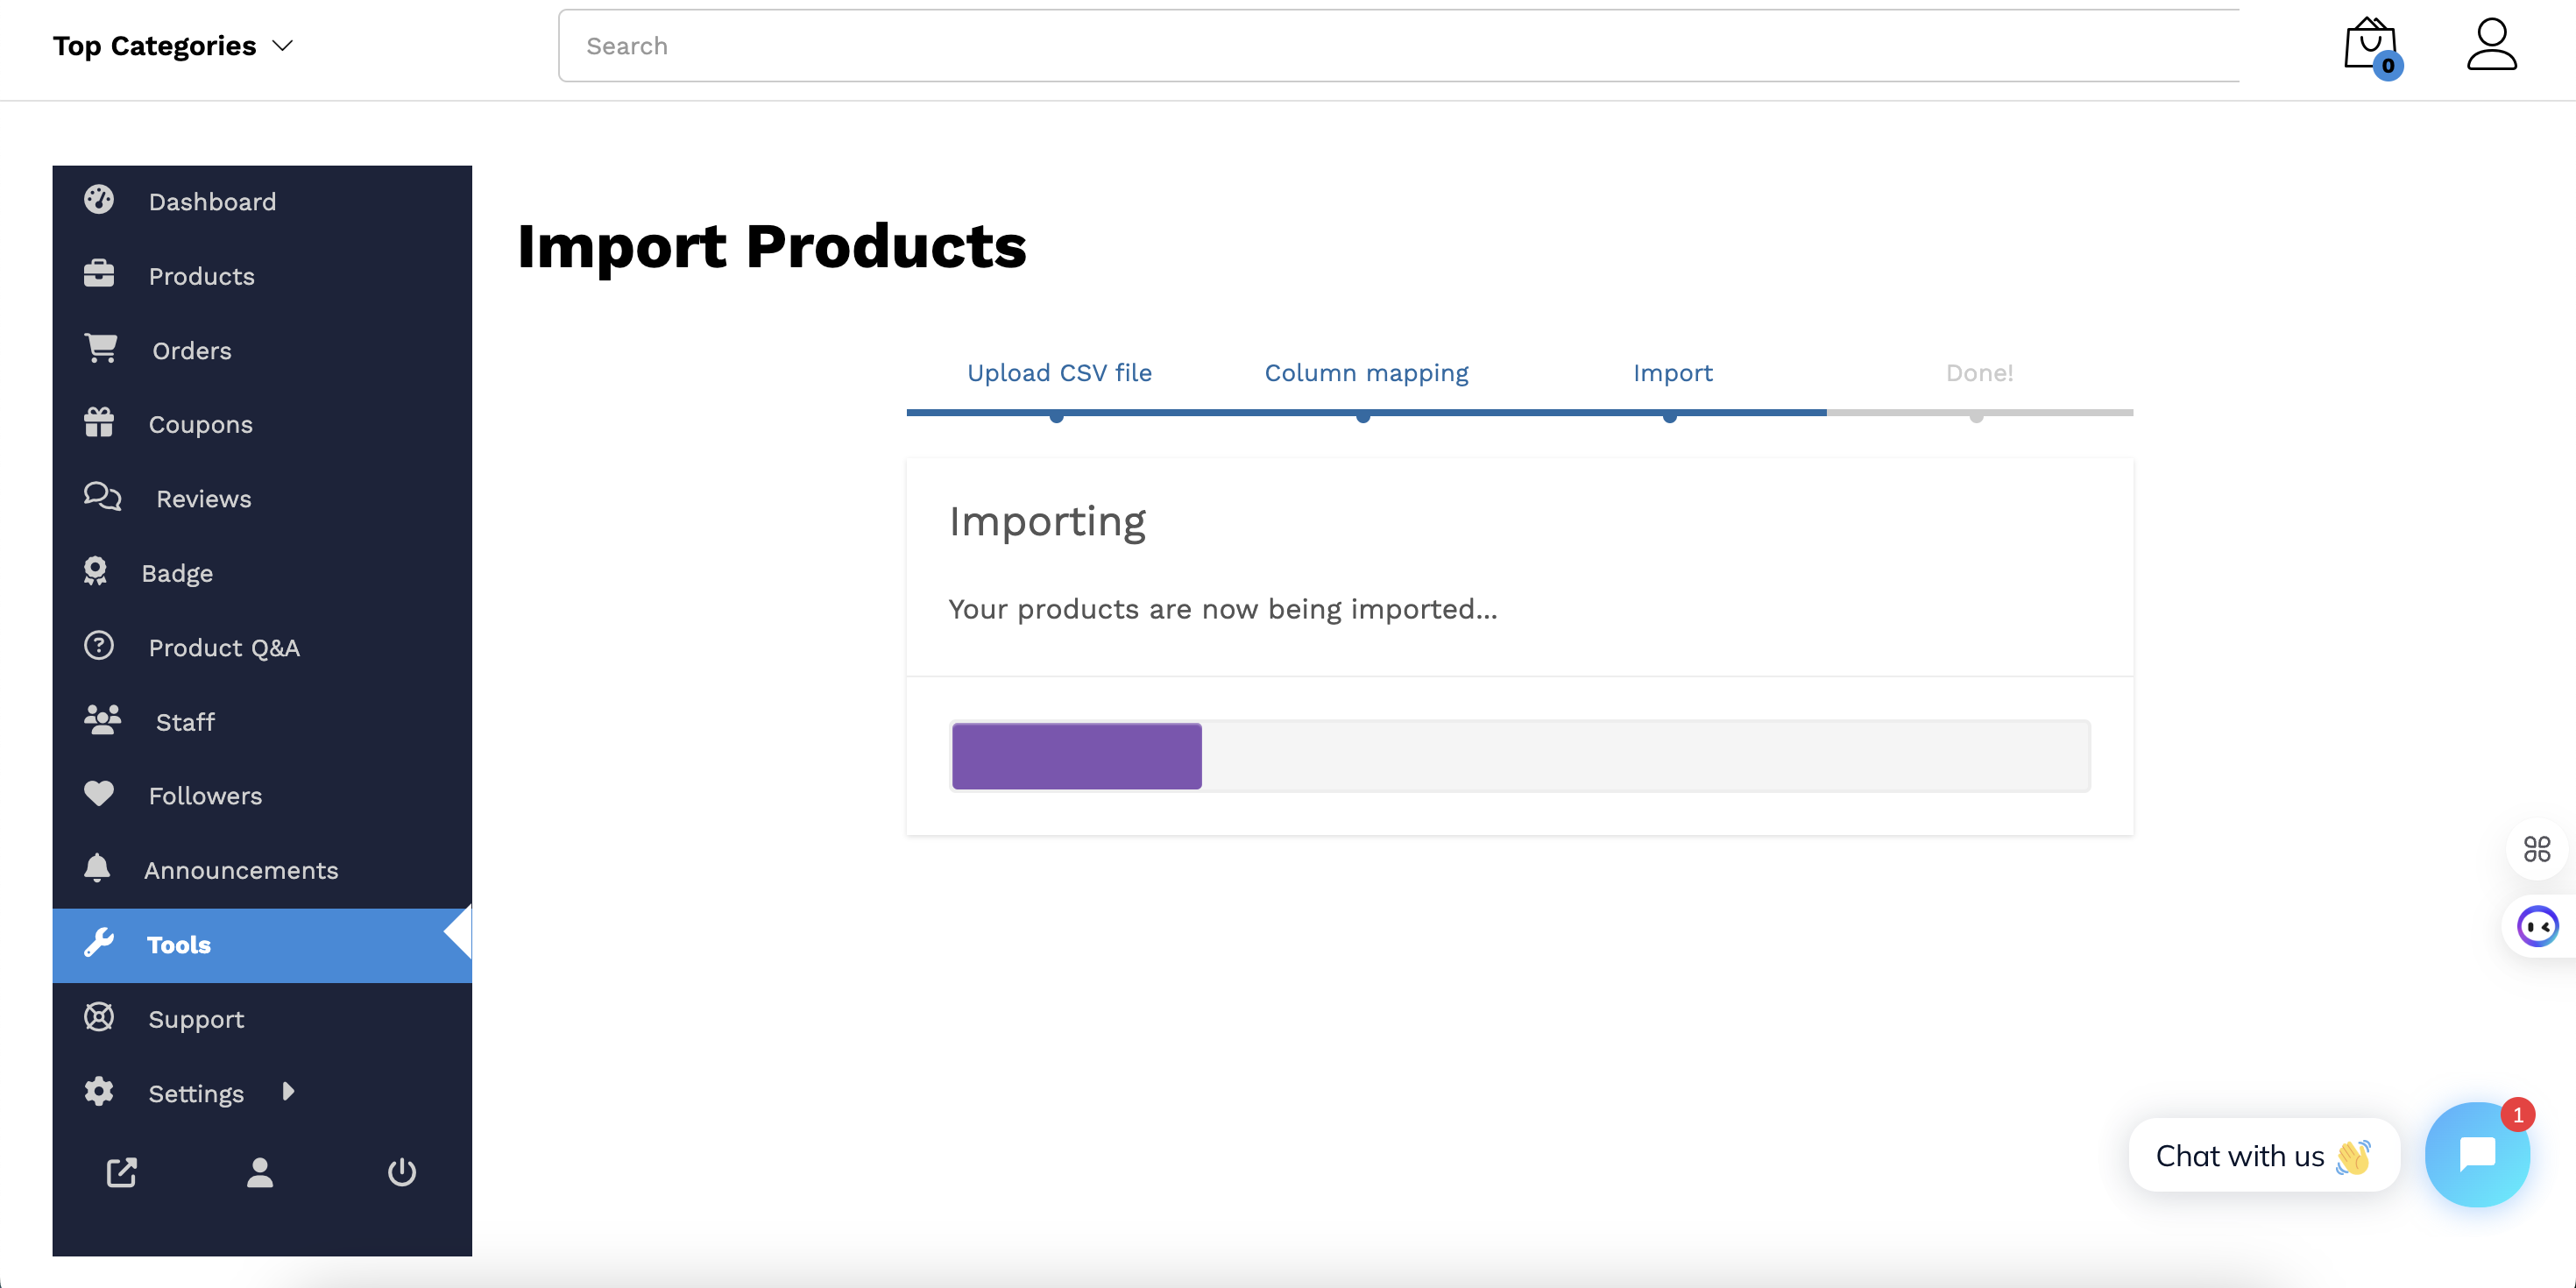
Task: Click the Followers heart icon
Action: (99, 794)
